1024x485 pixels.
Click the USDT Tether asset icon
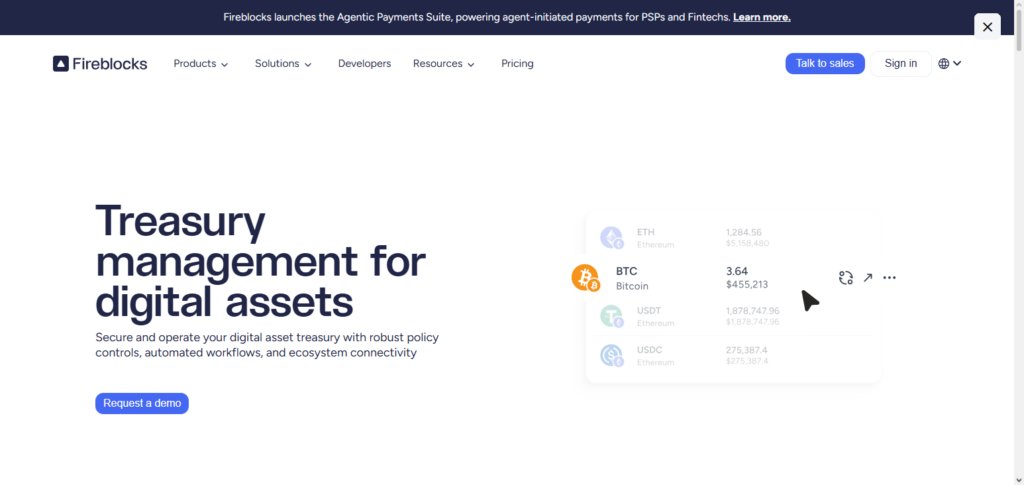[x=612, y=317]
